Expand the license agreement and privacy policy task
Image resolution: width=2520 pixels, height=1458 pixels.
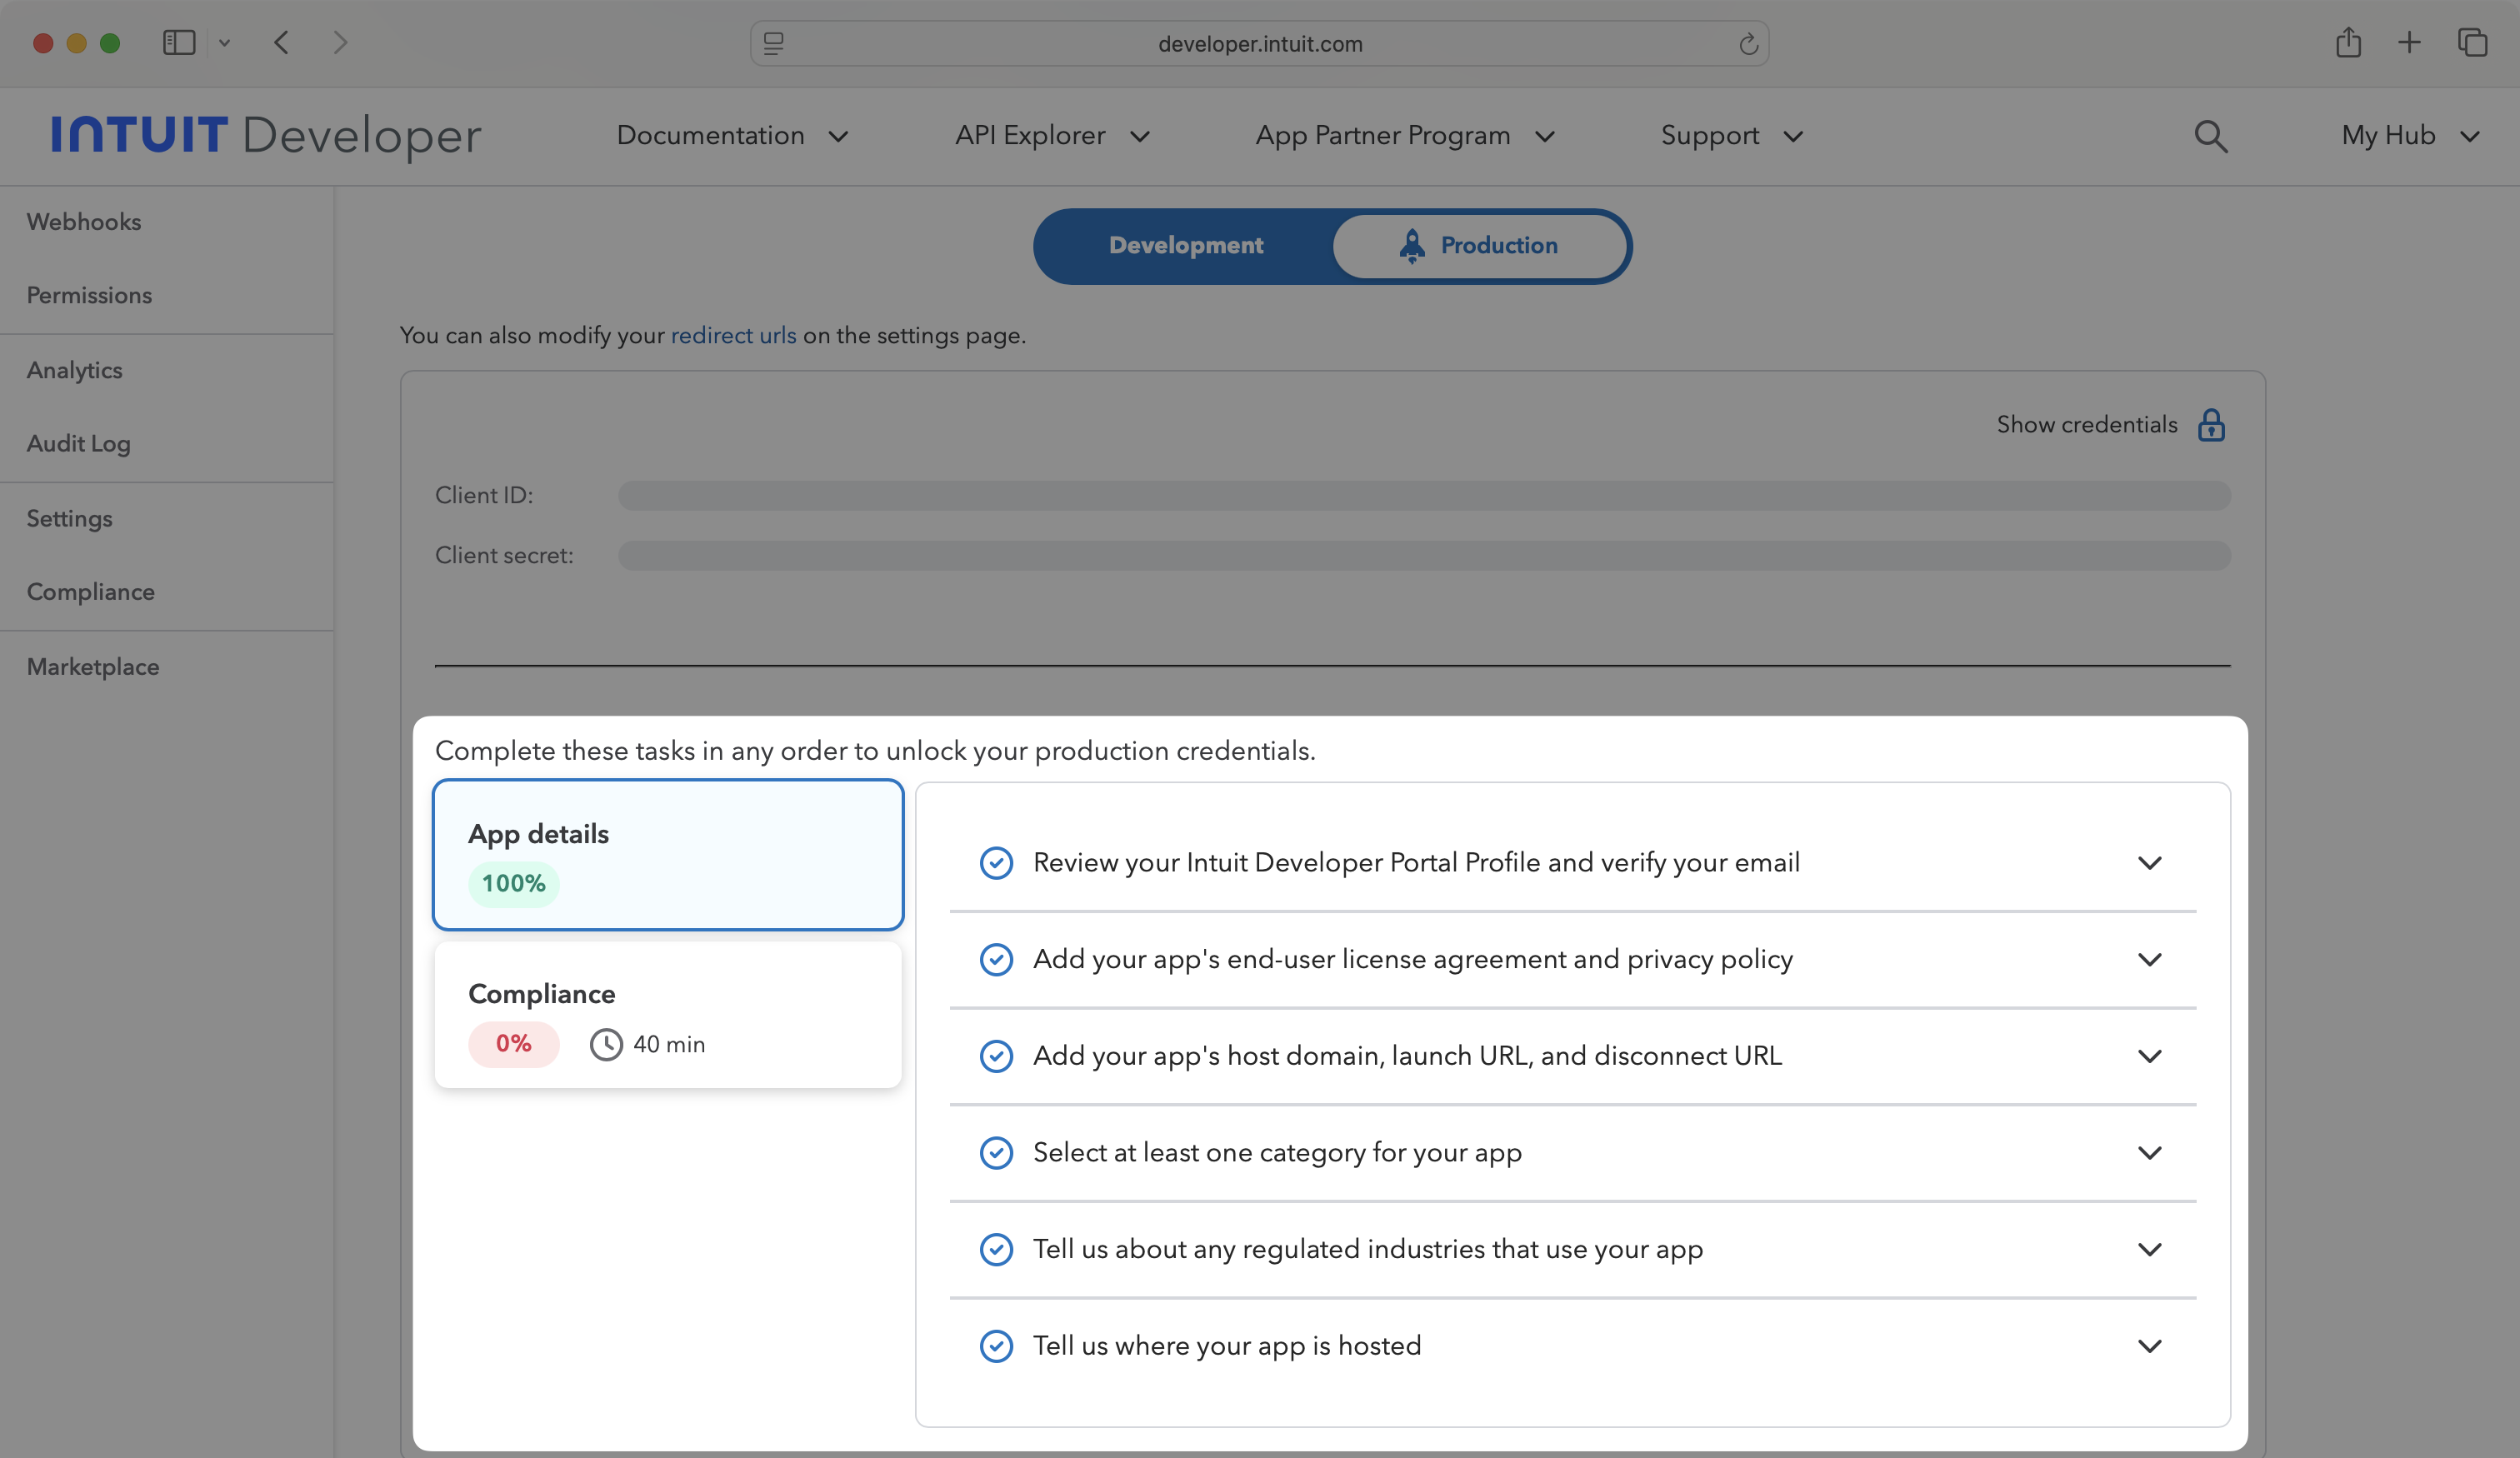(x=2151, y=959)
